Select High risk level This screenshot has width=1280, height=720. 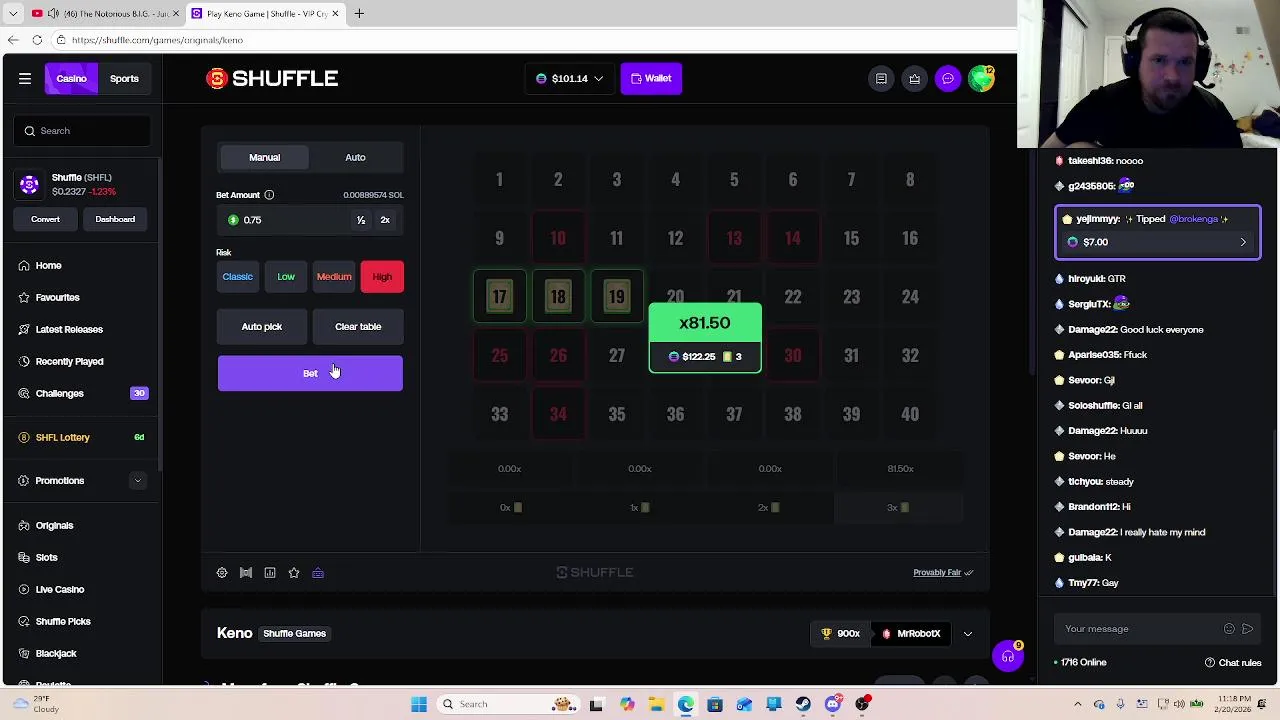point(382,277)
